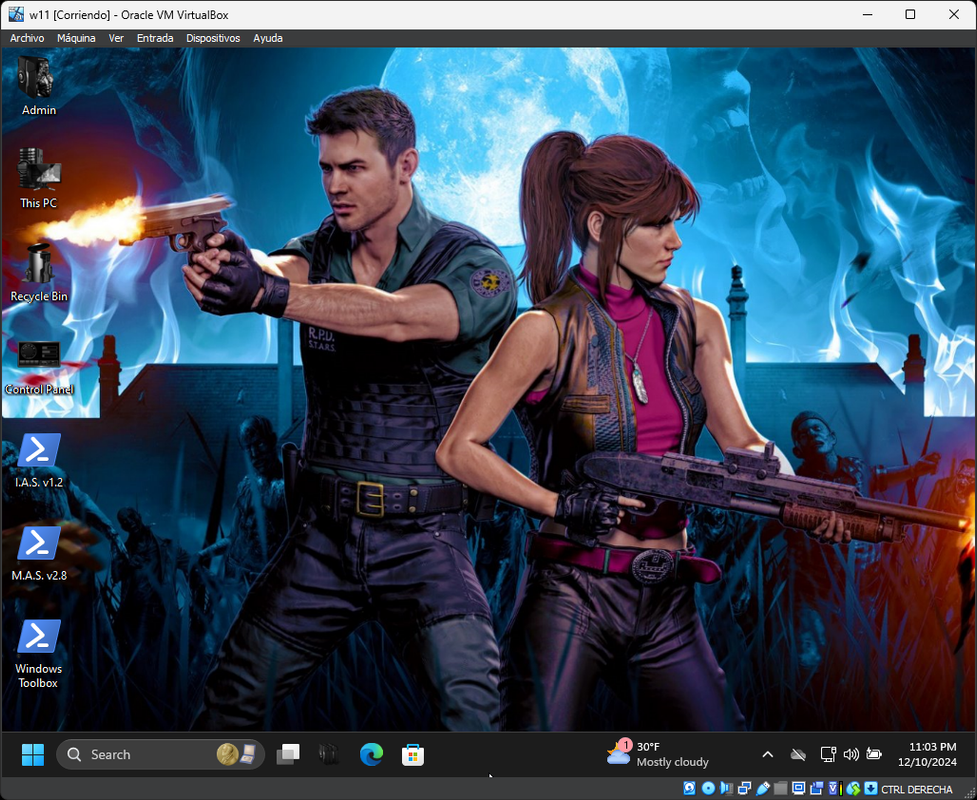
Task: Open Microsoft Store from the taskbar
Action: tap(412, 755)
